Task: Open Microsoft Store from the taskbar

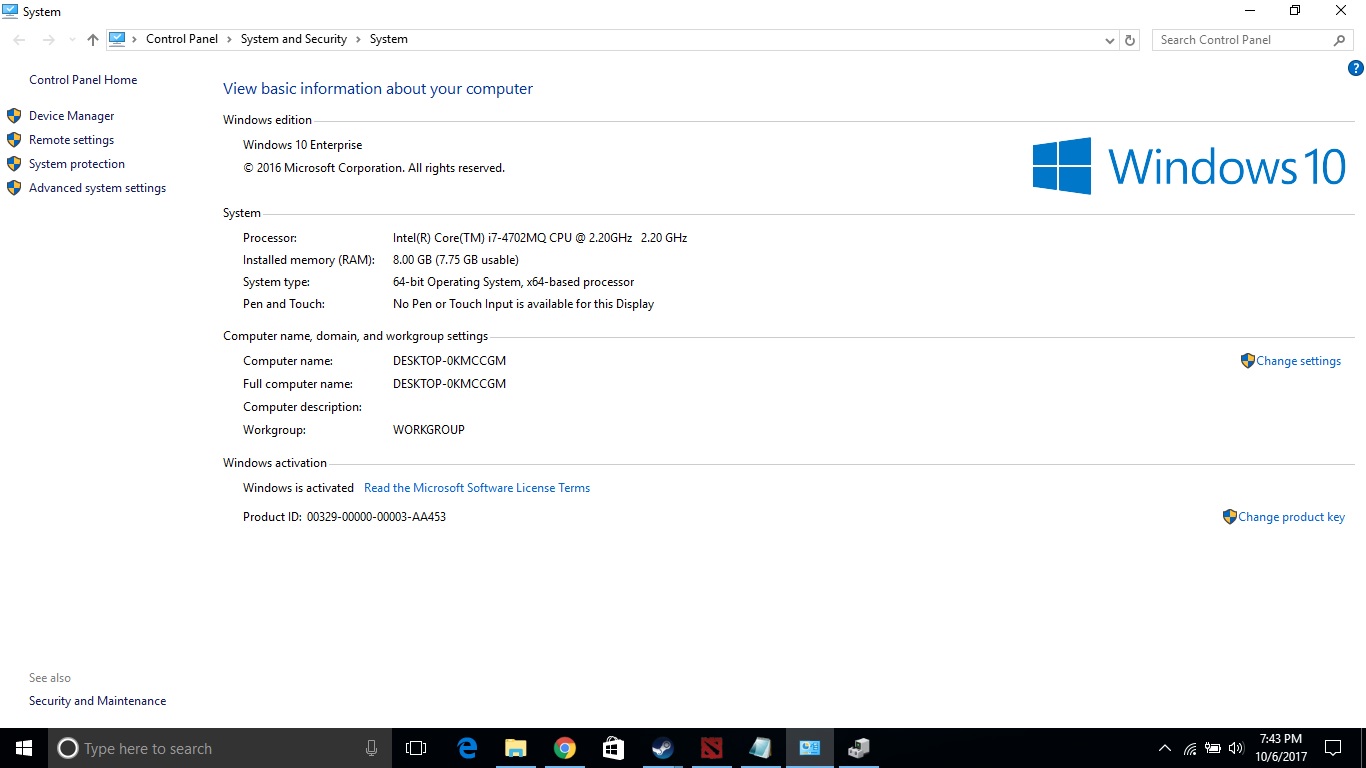Action: (614, 748)
